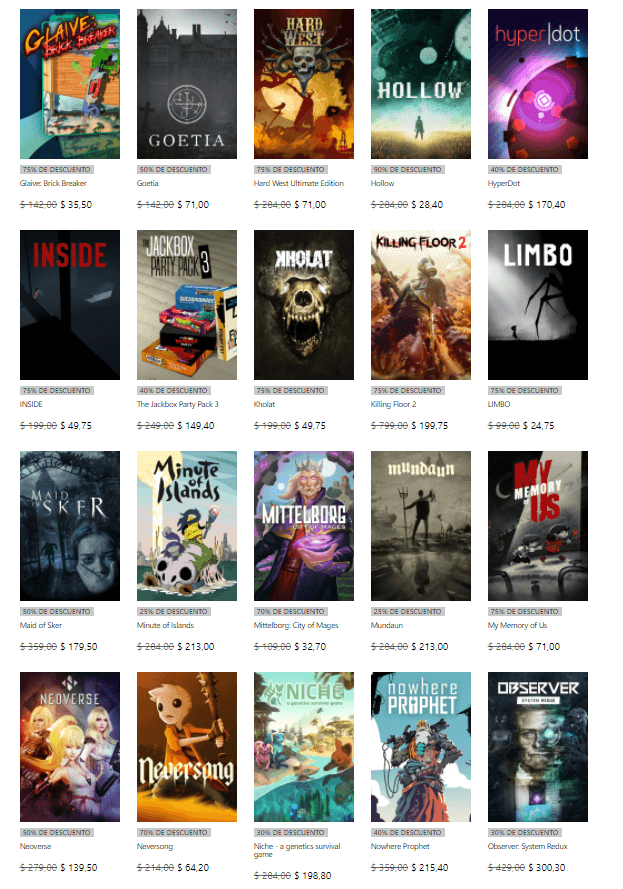Click the Mittelborg: City of Mages cover

[304, 526]
